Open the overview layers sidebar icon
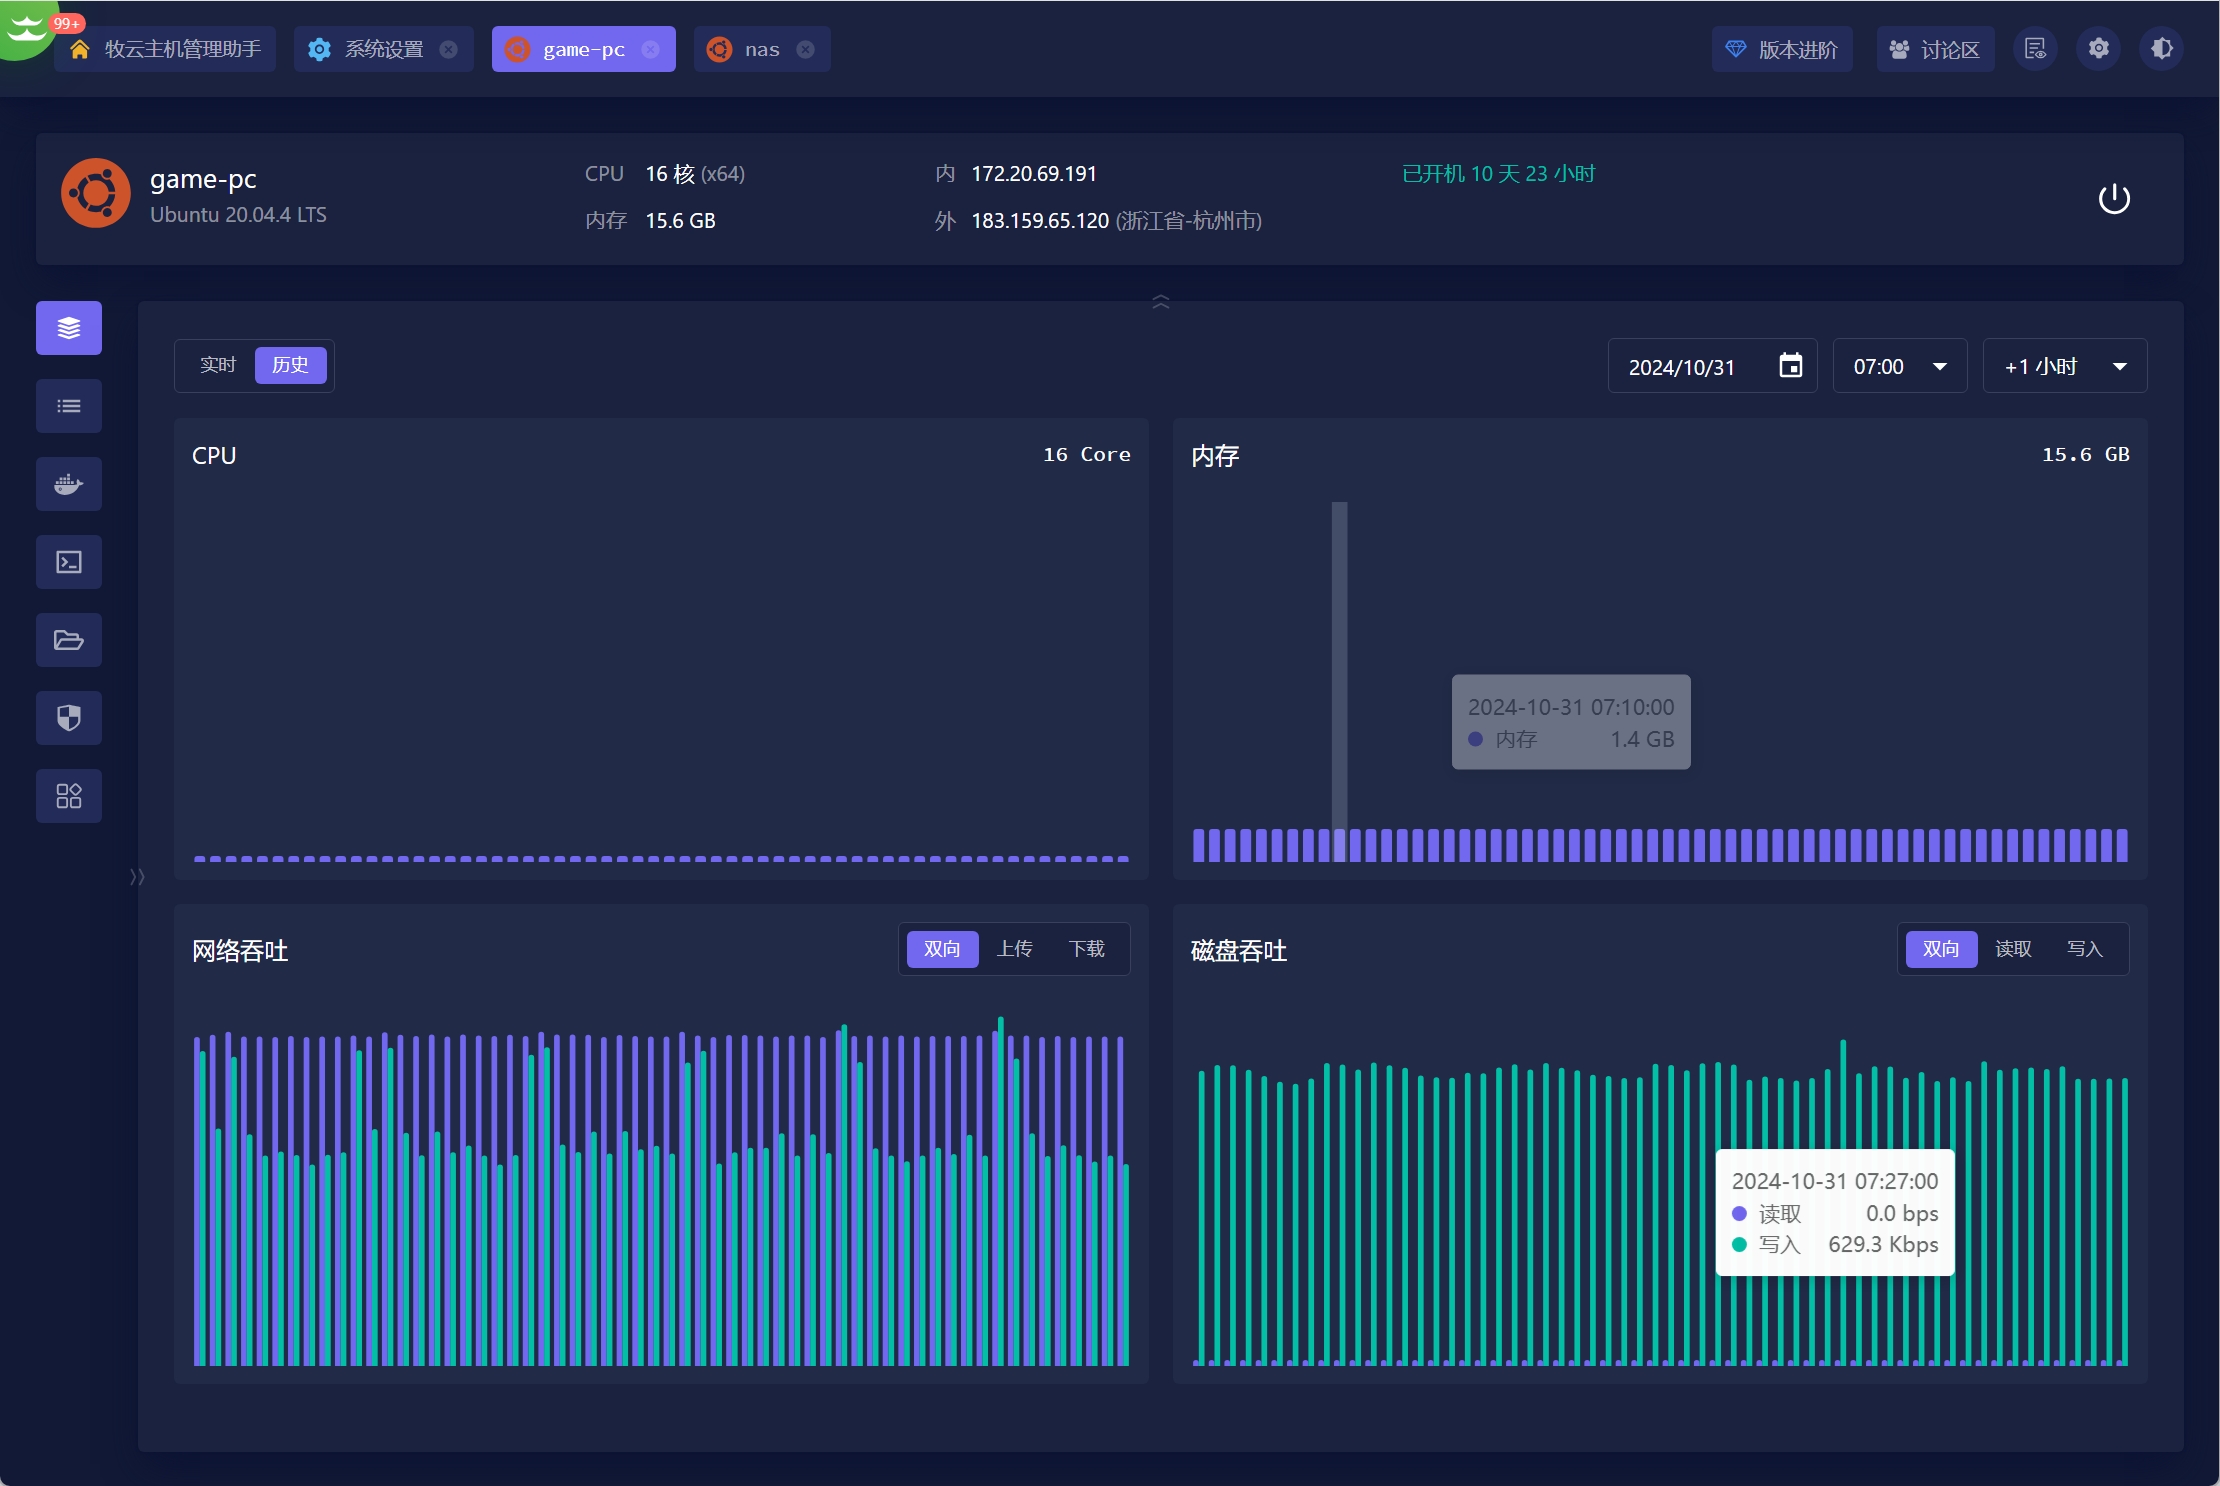The width and height of the screenshot is (2220, 1486). [69, 328]
